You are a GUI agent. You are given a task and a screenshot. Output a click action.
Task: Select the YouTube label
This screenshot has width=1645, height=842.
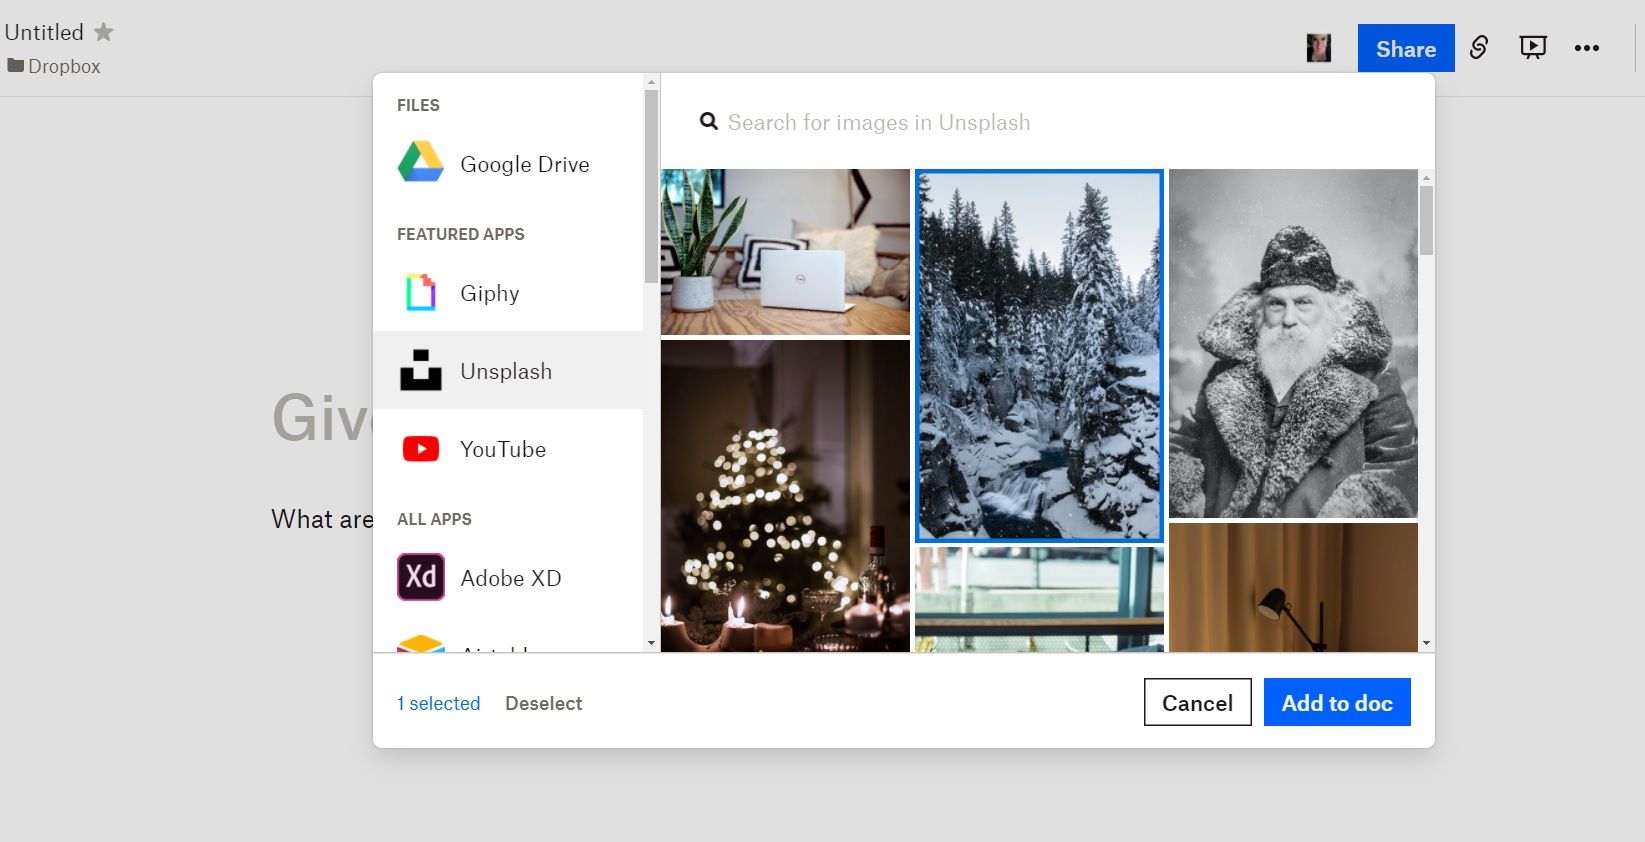click(x=503, y=449)
